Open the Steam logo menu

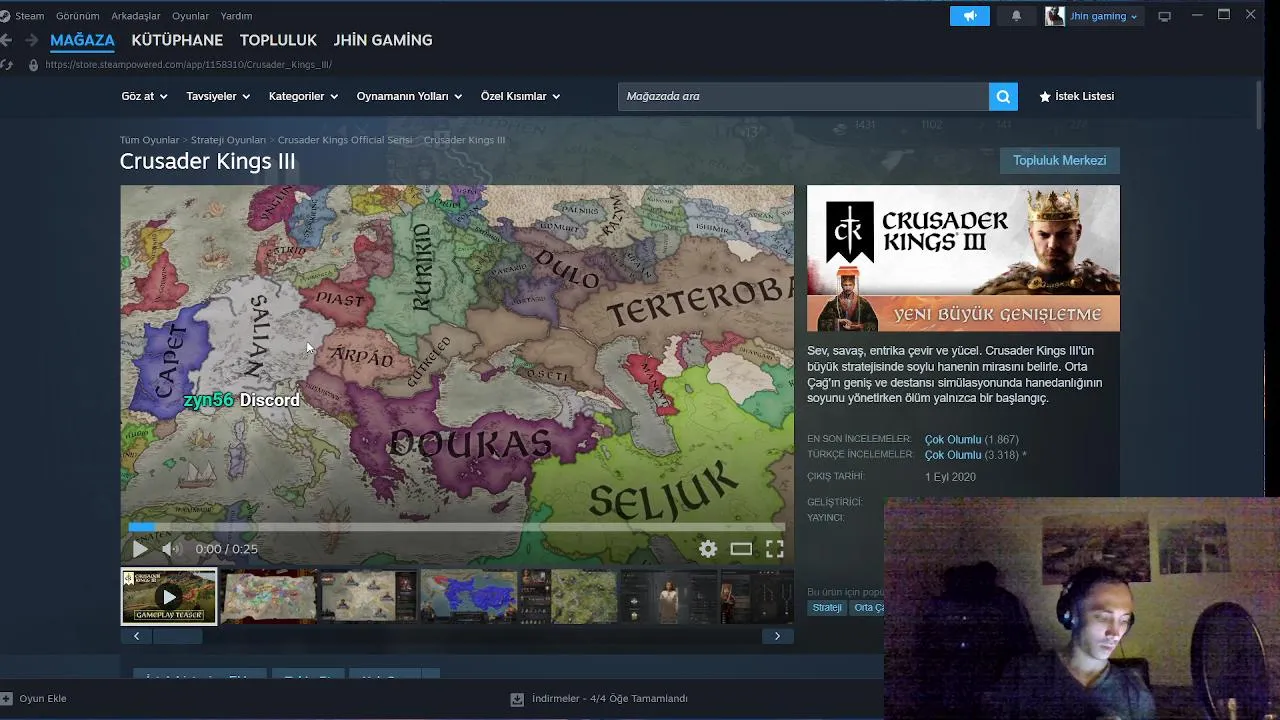(x=5, y=16)
